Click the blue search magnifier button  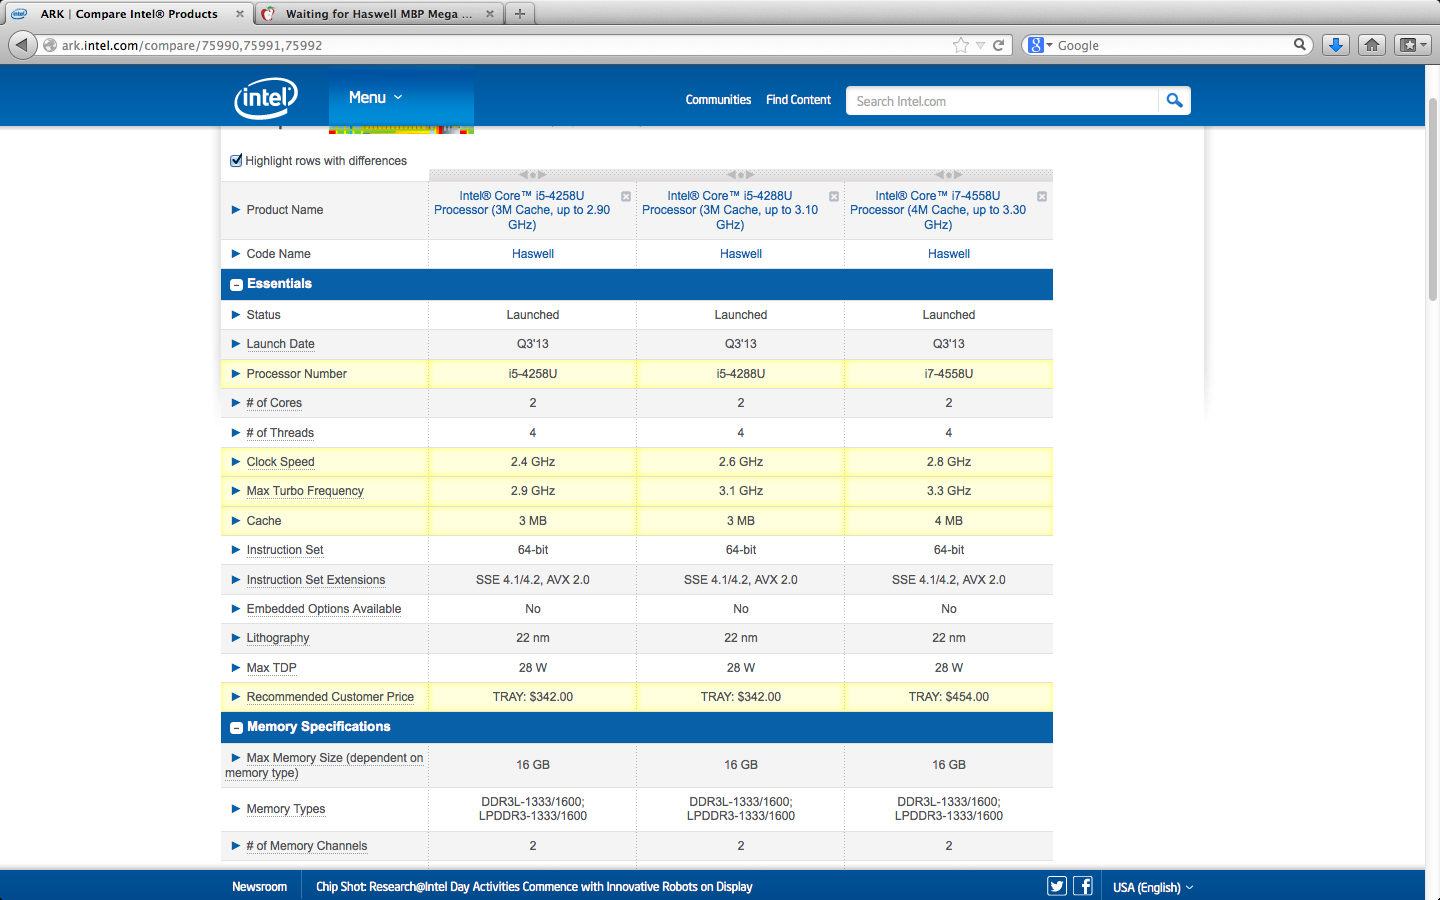point(1175,100)
